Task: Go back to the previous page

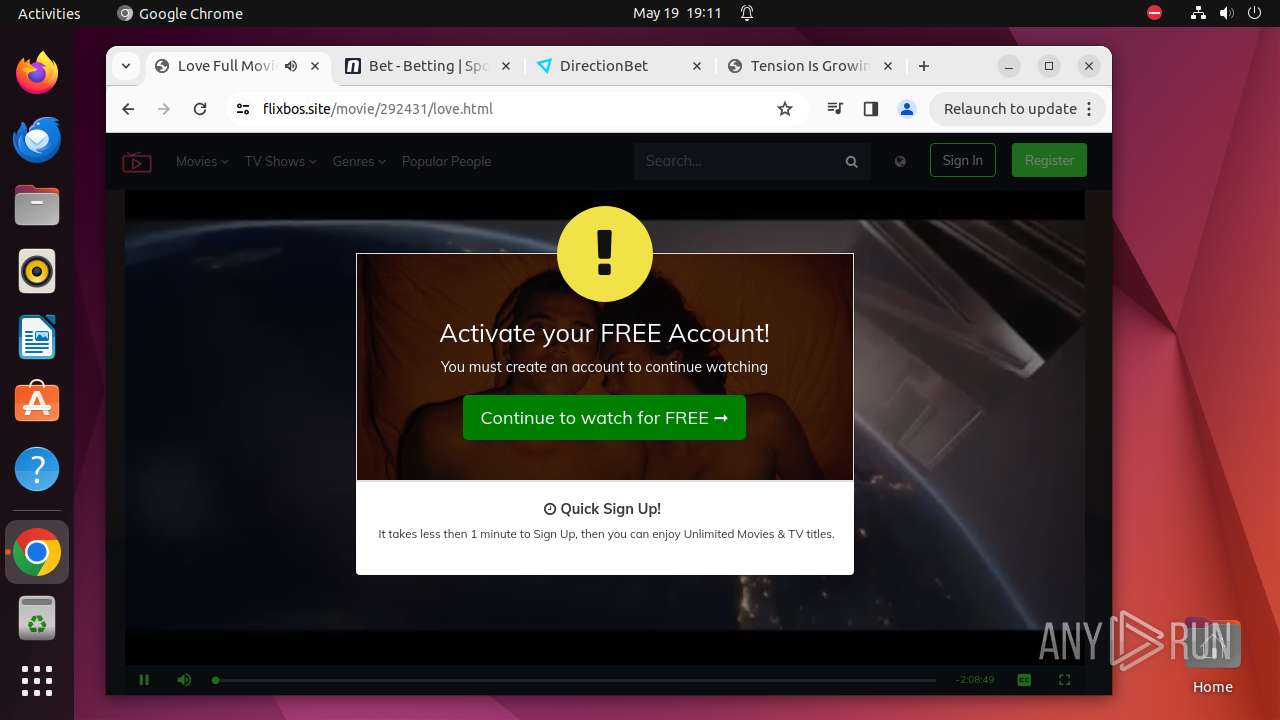Action: [128, 109]
